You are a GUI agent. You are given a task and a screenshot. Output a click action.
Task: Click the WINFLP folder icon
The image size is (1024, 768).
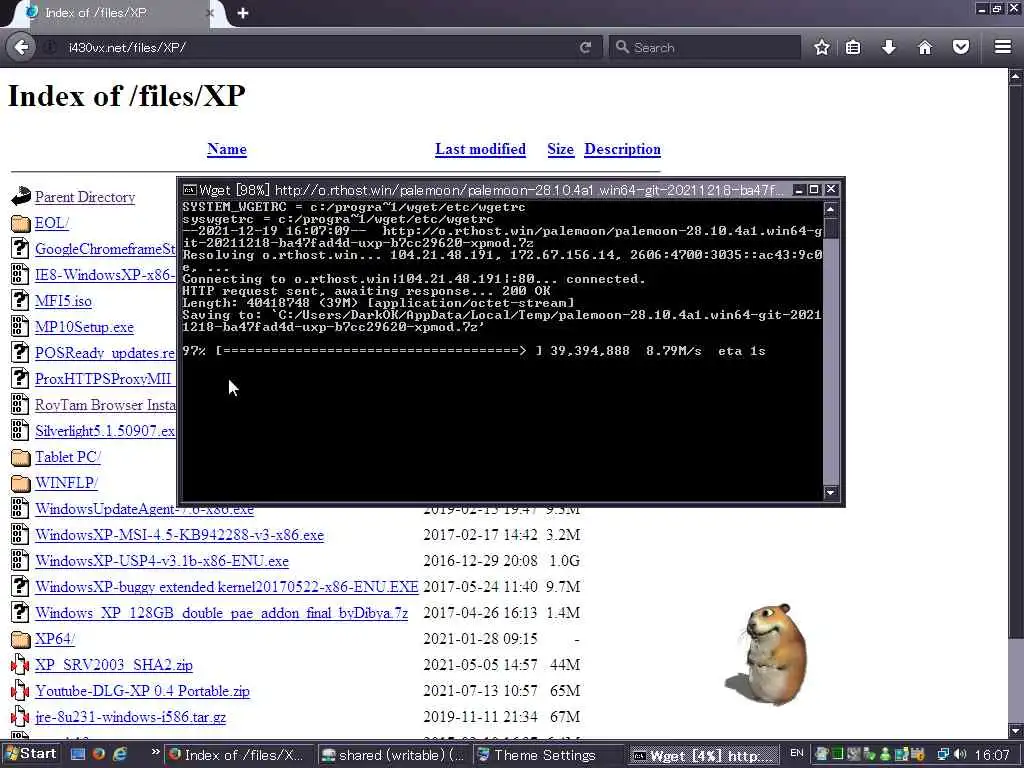pyautogui.click(x=21, y=483)
